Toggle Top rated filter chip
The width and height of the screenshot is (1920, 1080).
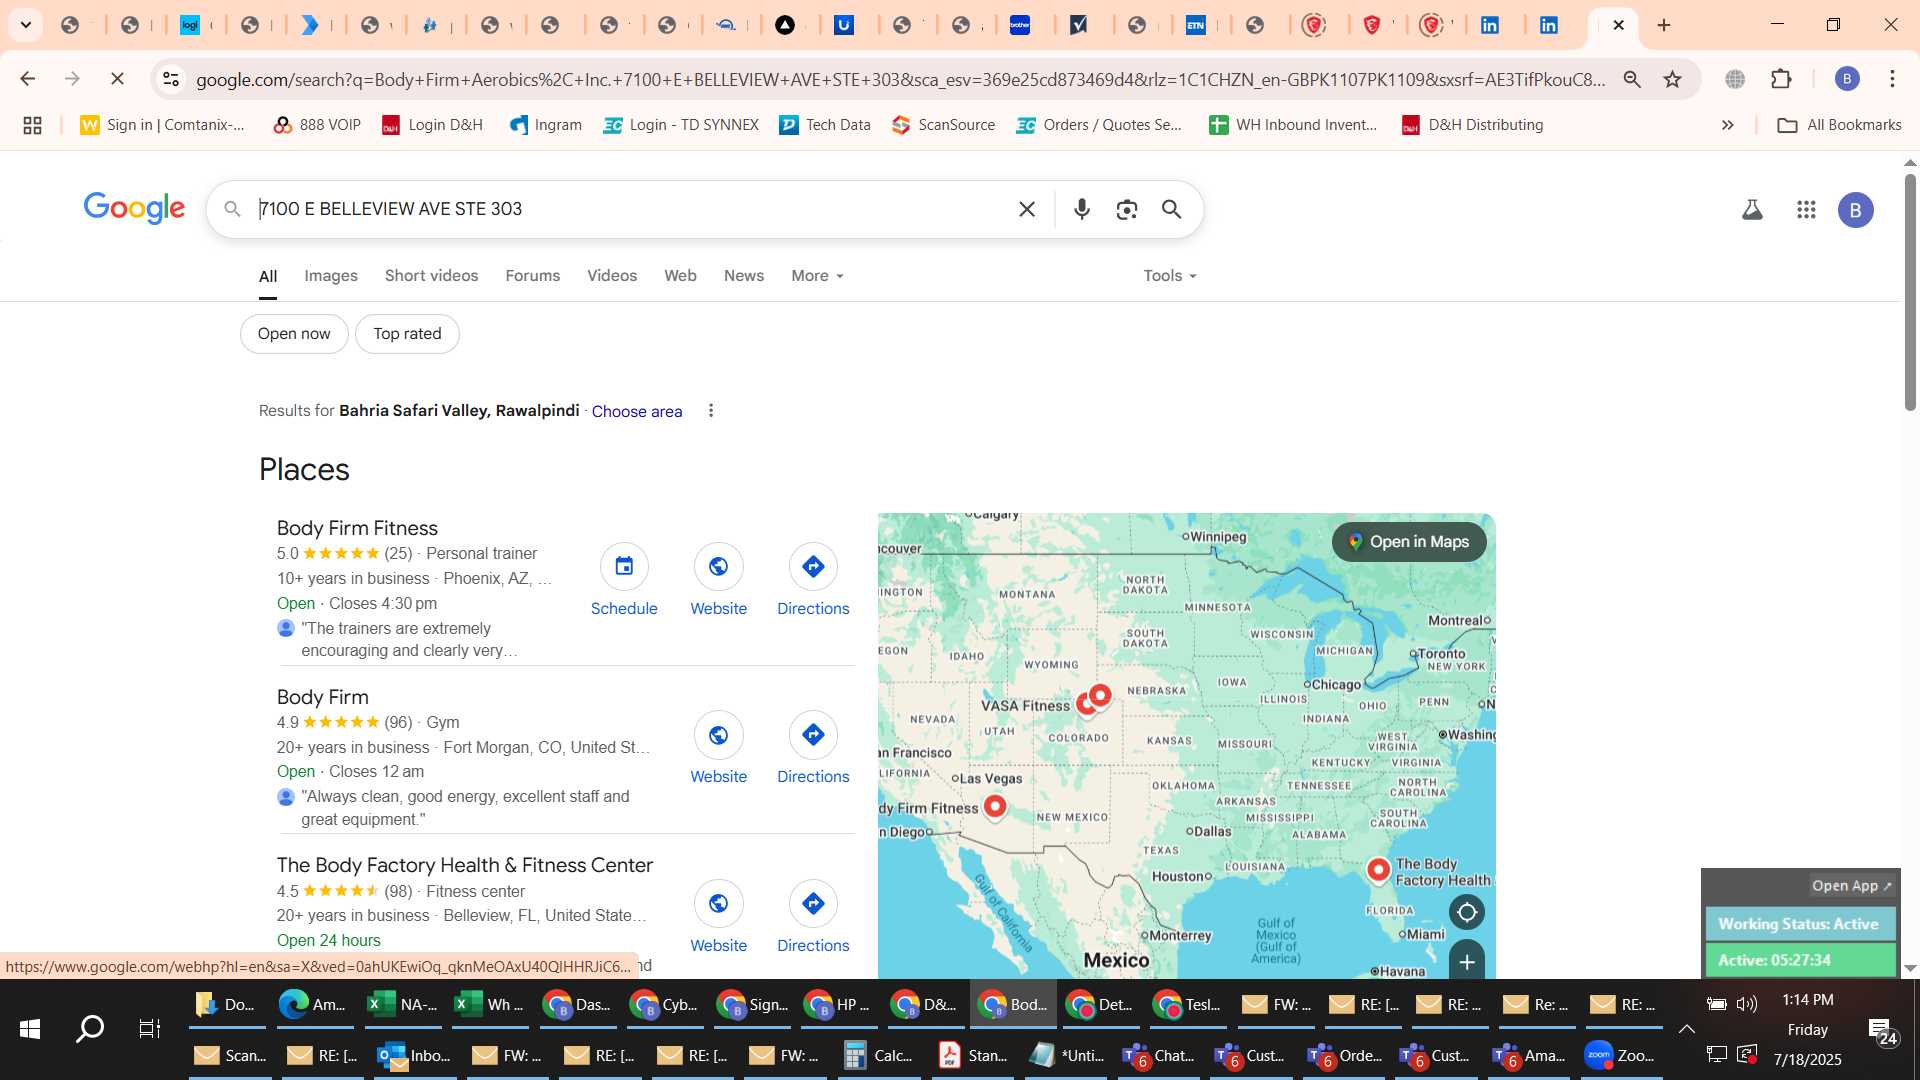coord(407,334)
